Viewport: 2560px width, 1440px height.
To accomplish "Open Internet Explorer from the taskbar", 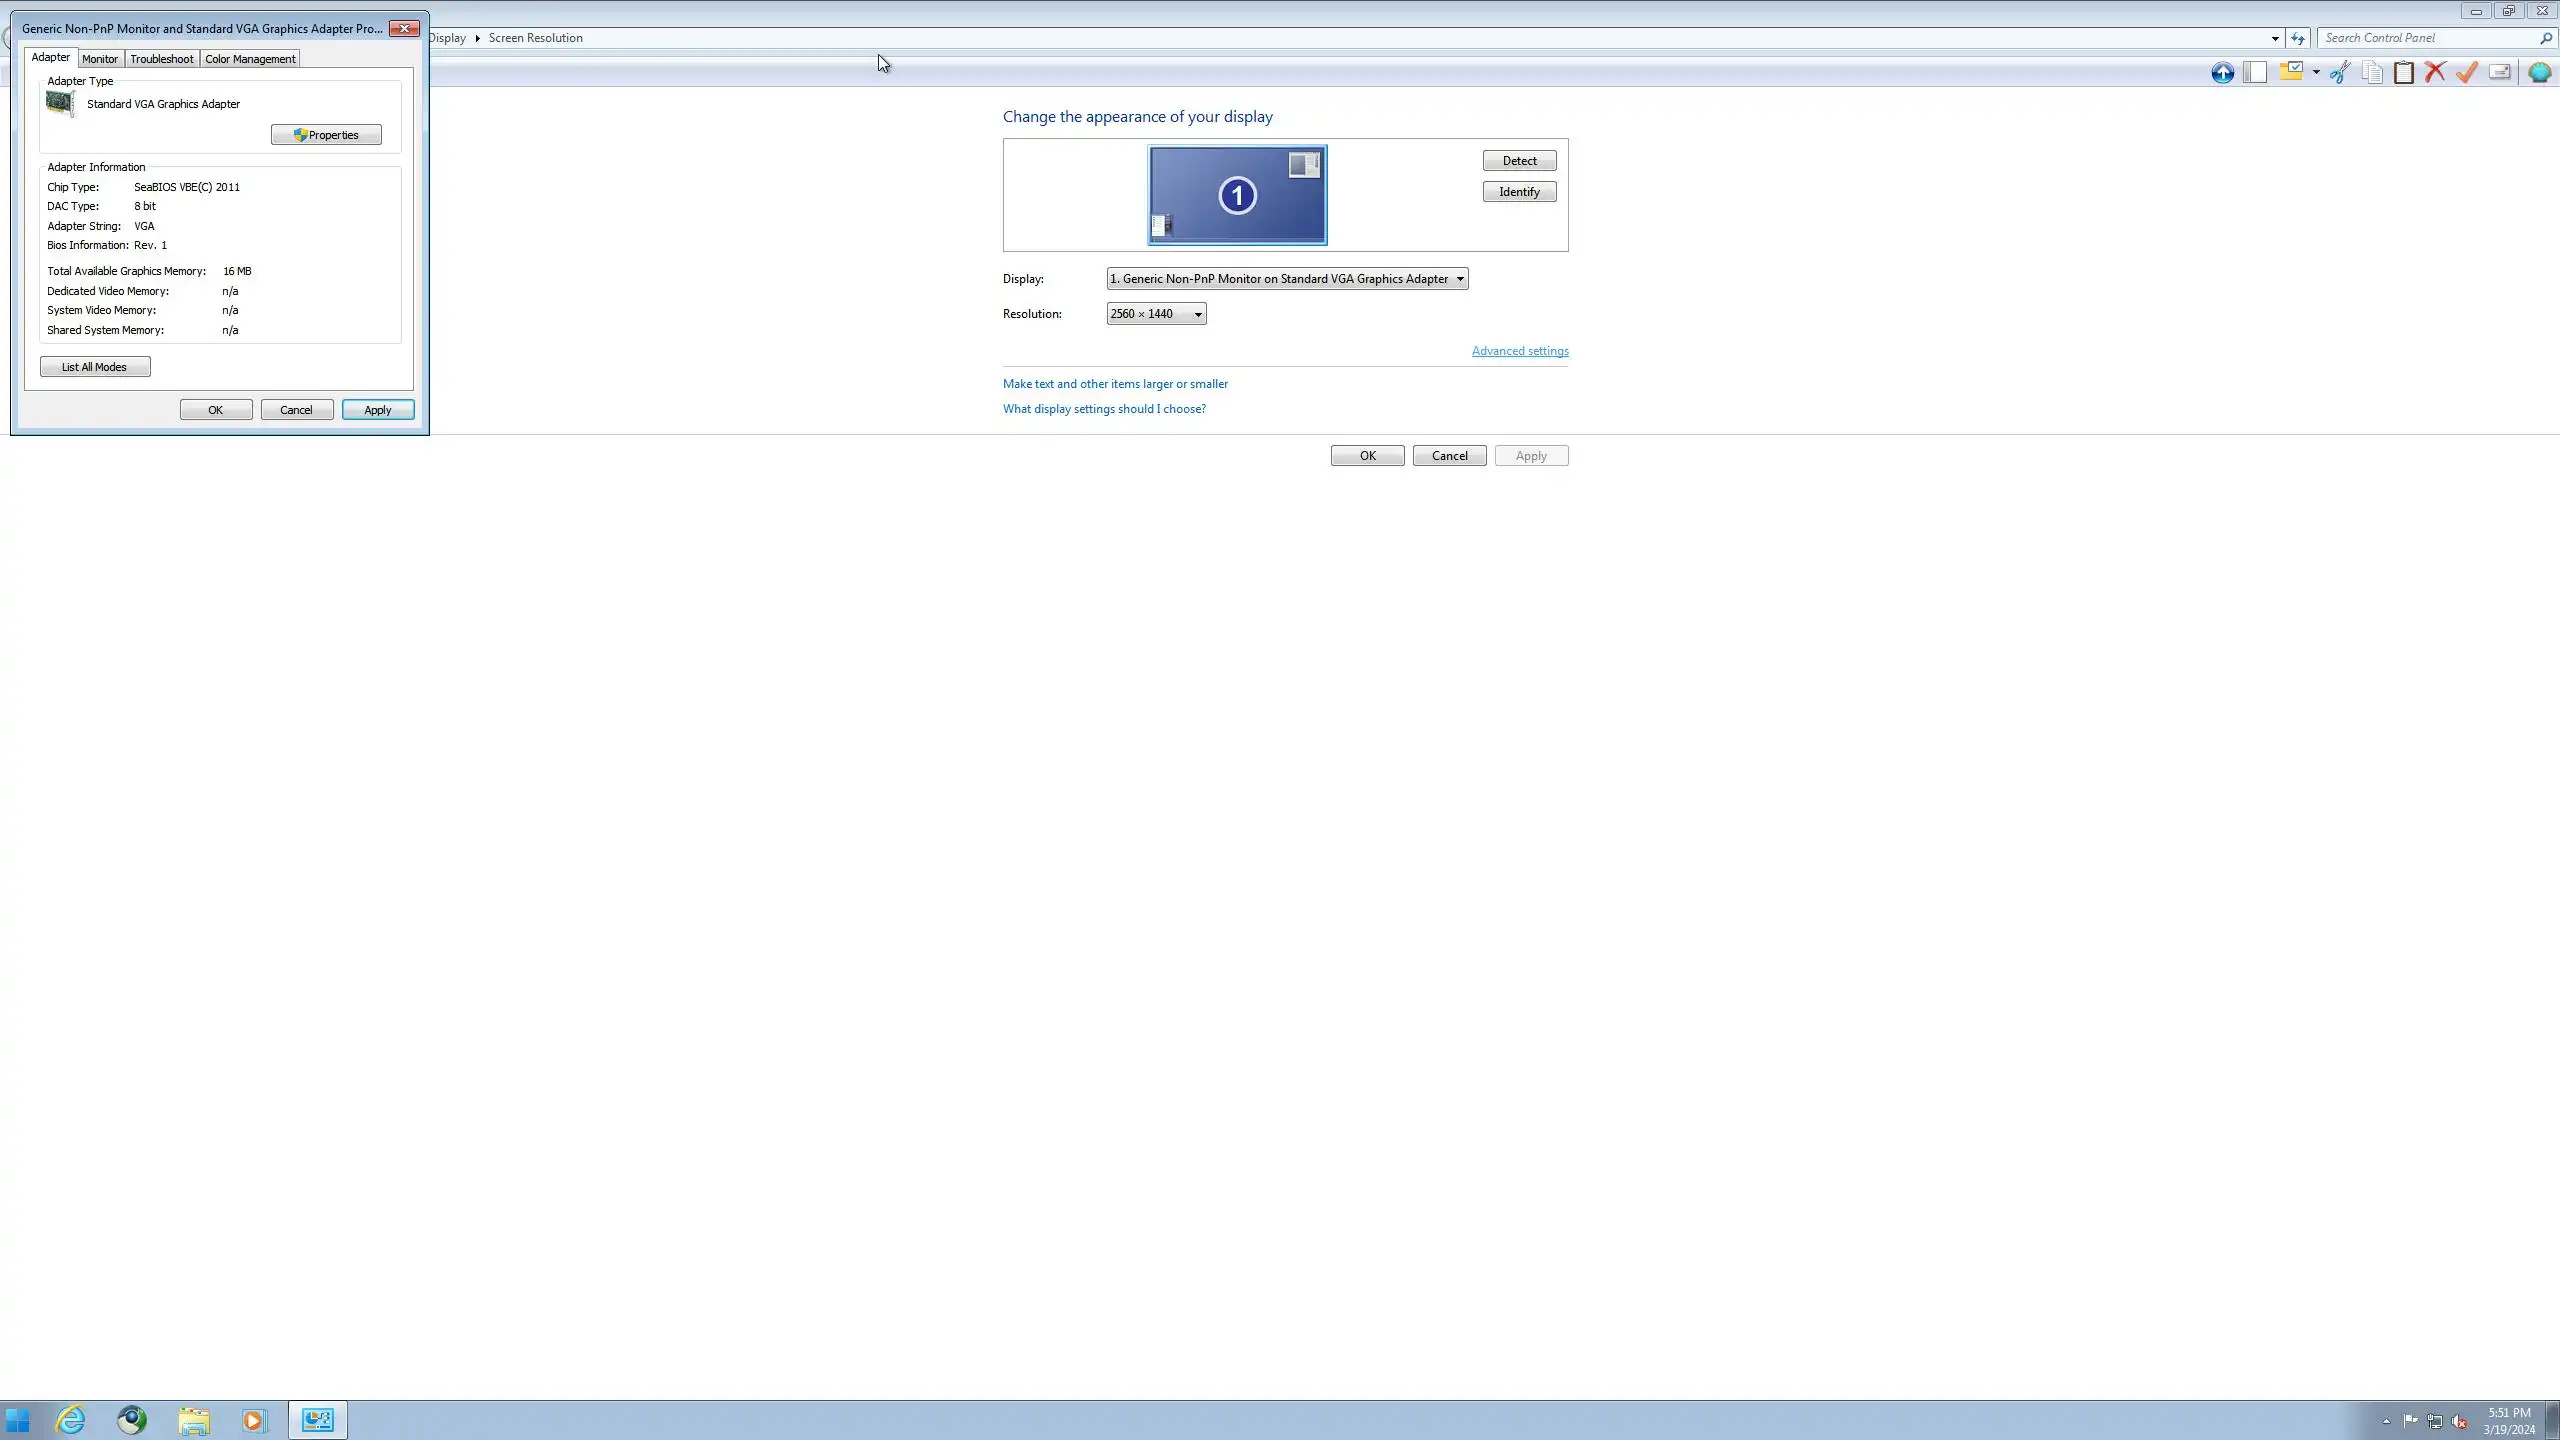I will coord(70,1420).
